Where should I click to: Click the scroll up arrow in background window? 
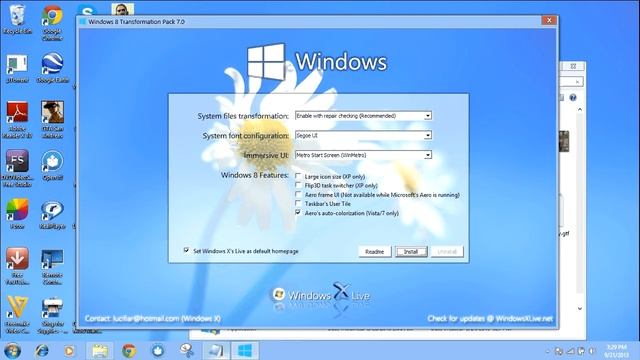tap(580, 109)
